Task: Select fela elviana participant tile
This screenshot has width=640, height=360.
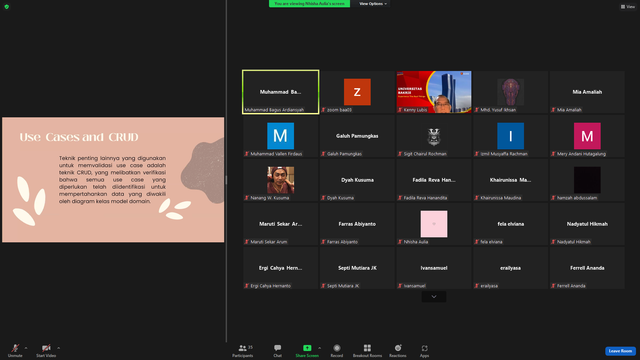Action: (x=511, y=224)
